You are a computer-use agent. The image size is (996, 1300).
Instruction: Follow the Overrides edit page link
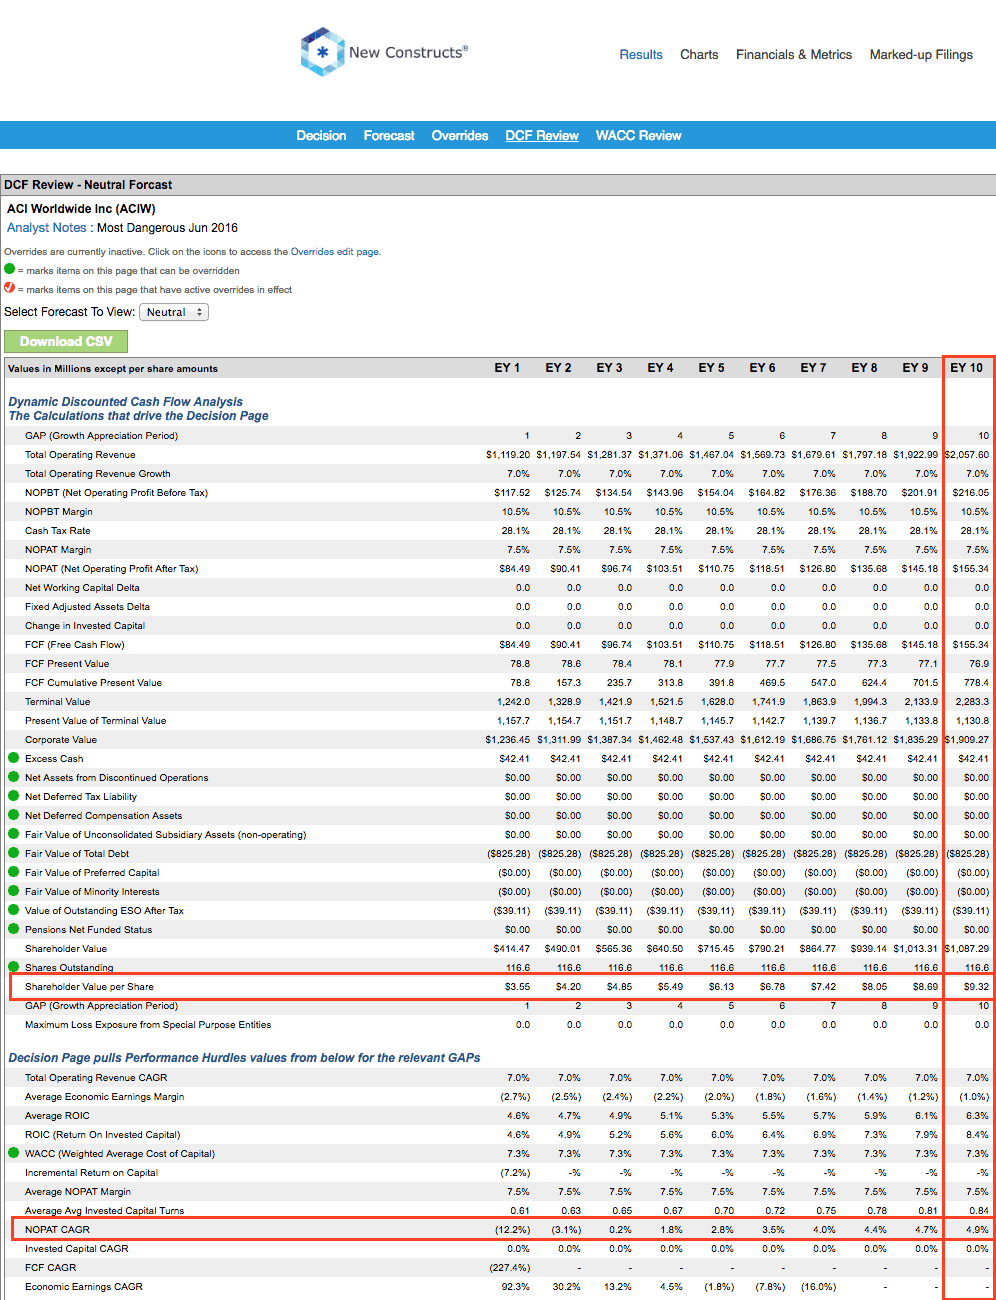tap(335, 252)
